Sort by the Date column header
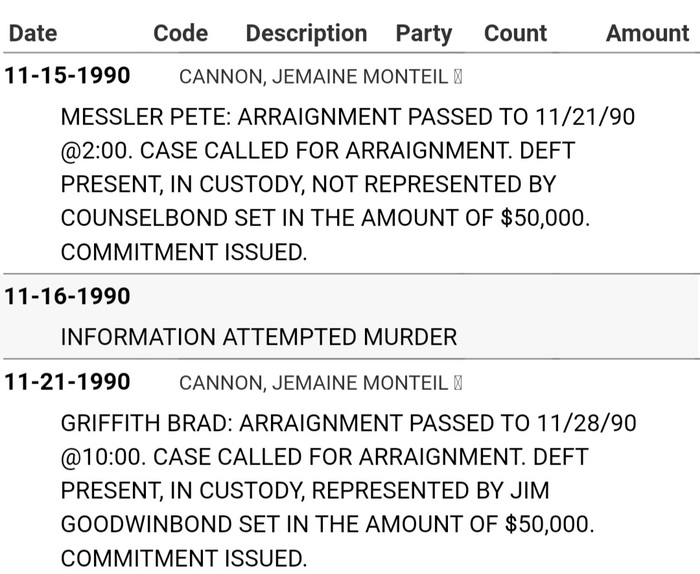The image size is (700, 574). click(33, 33)
